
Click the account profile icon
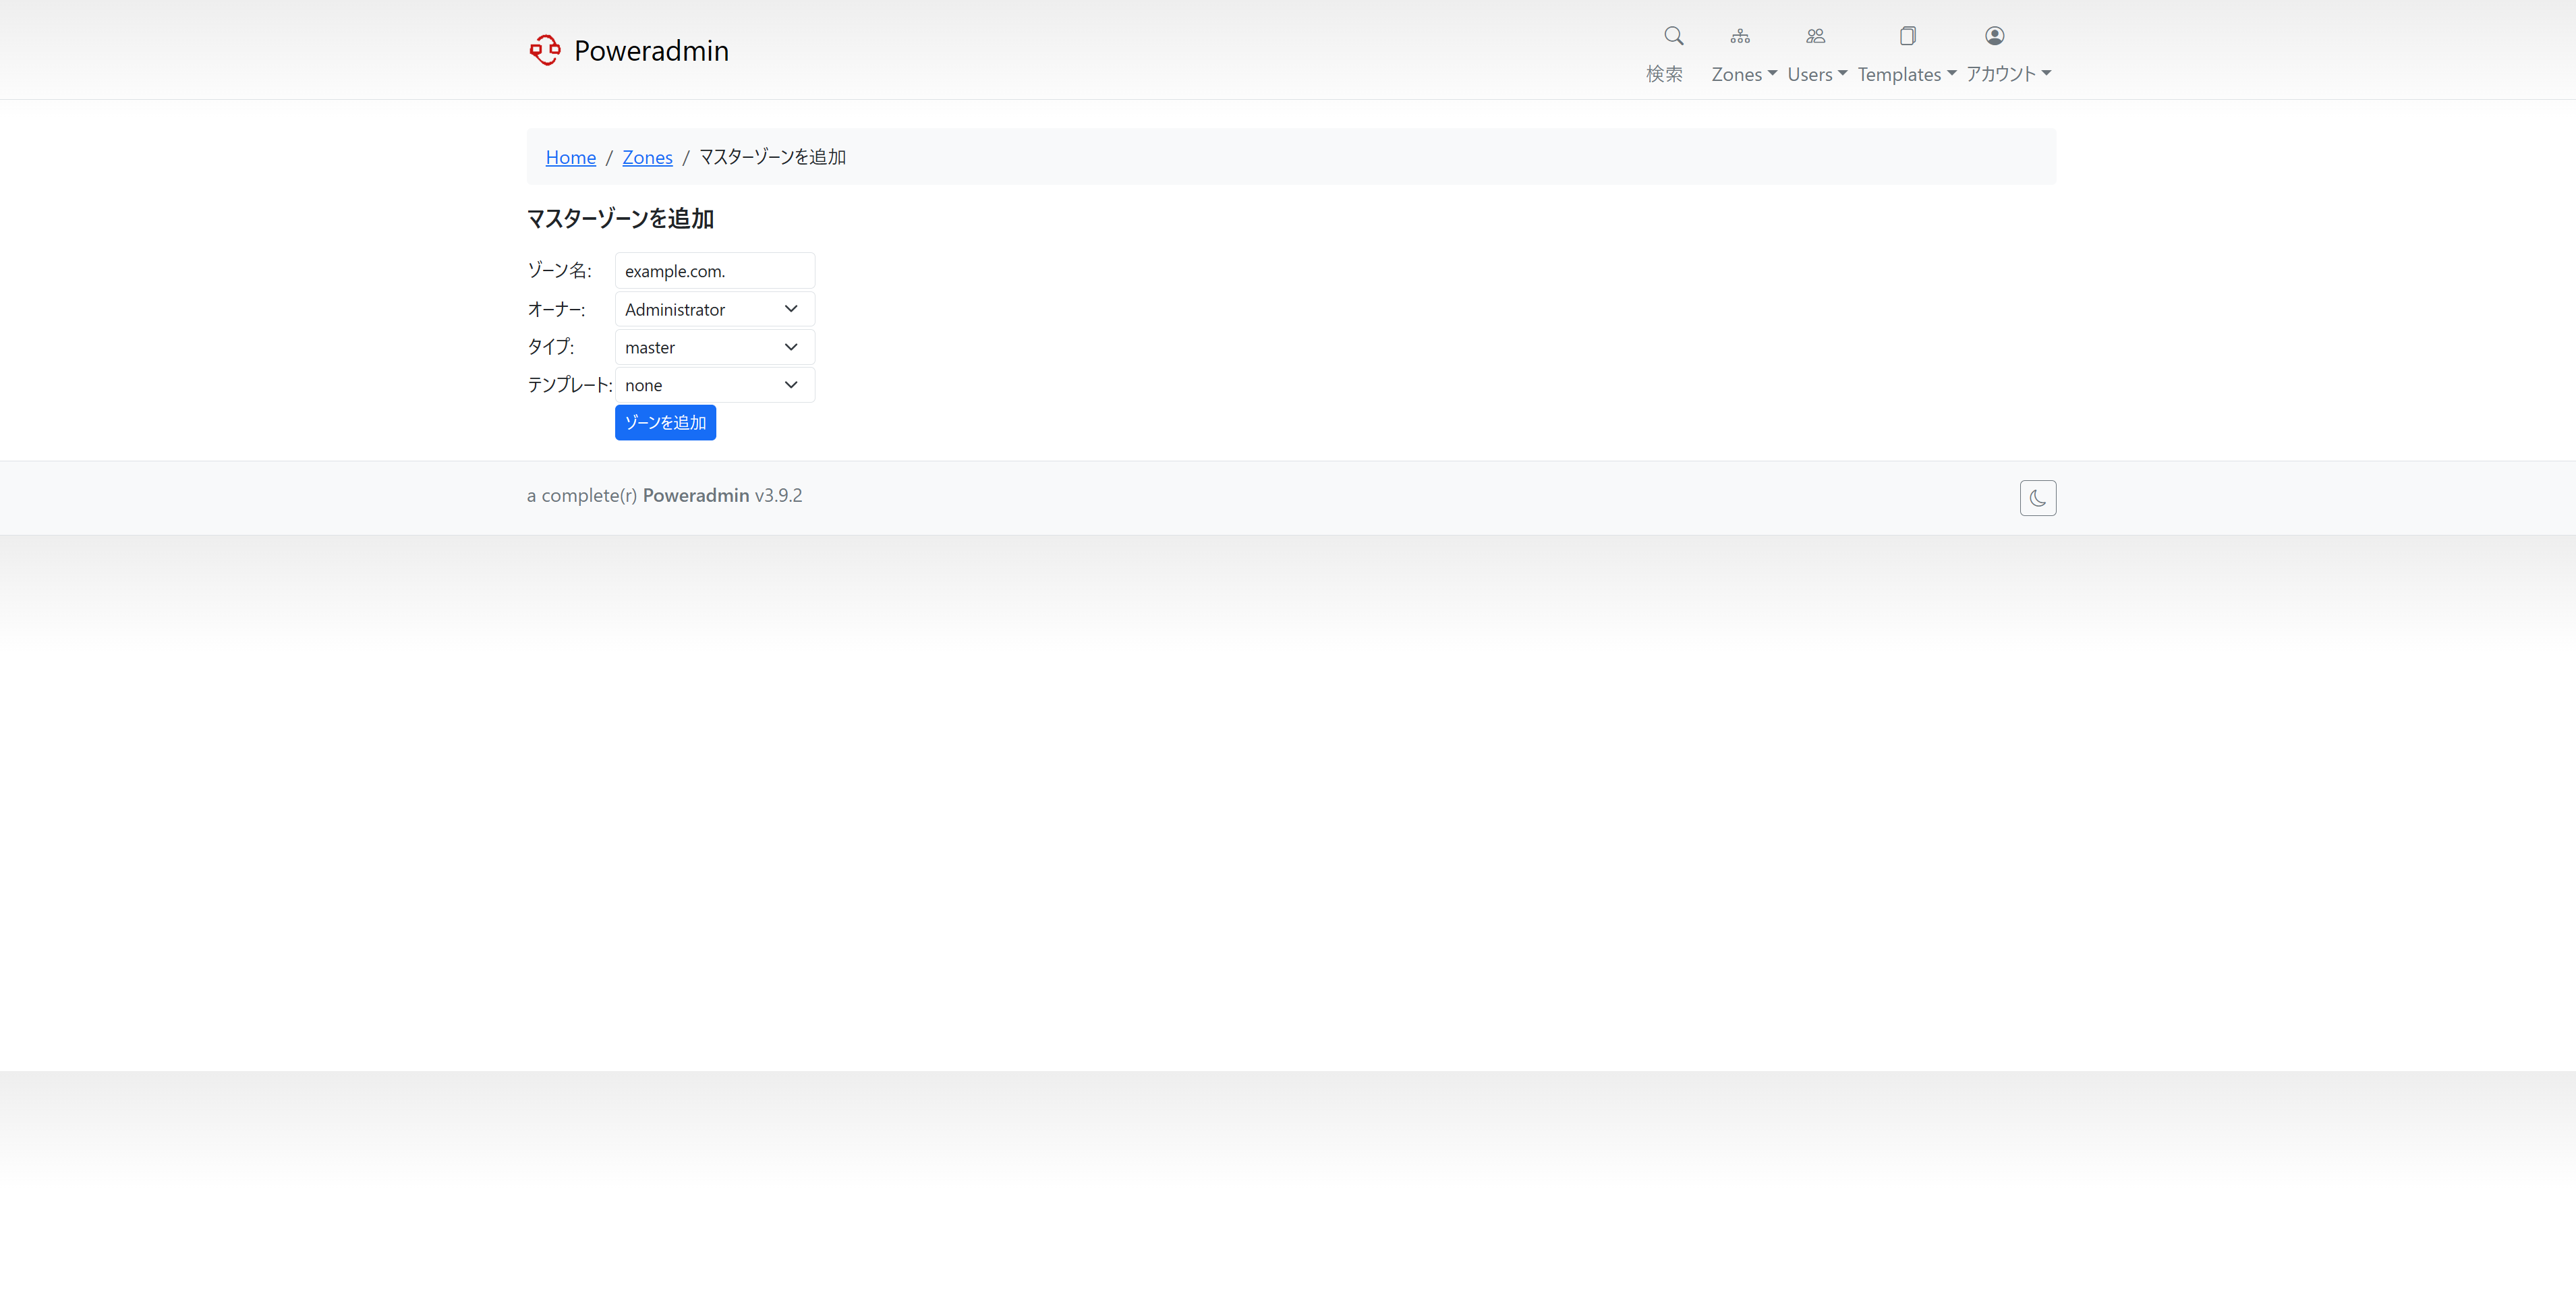[x=1994, y=36]
